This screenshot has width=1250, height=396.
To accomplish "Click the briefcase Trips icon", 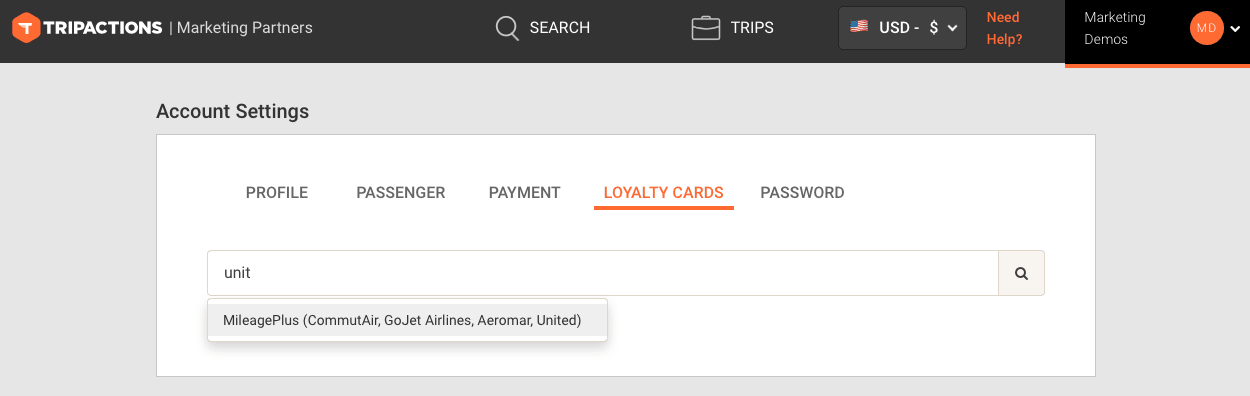I will click(x=706, y=28).
